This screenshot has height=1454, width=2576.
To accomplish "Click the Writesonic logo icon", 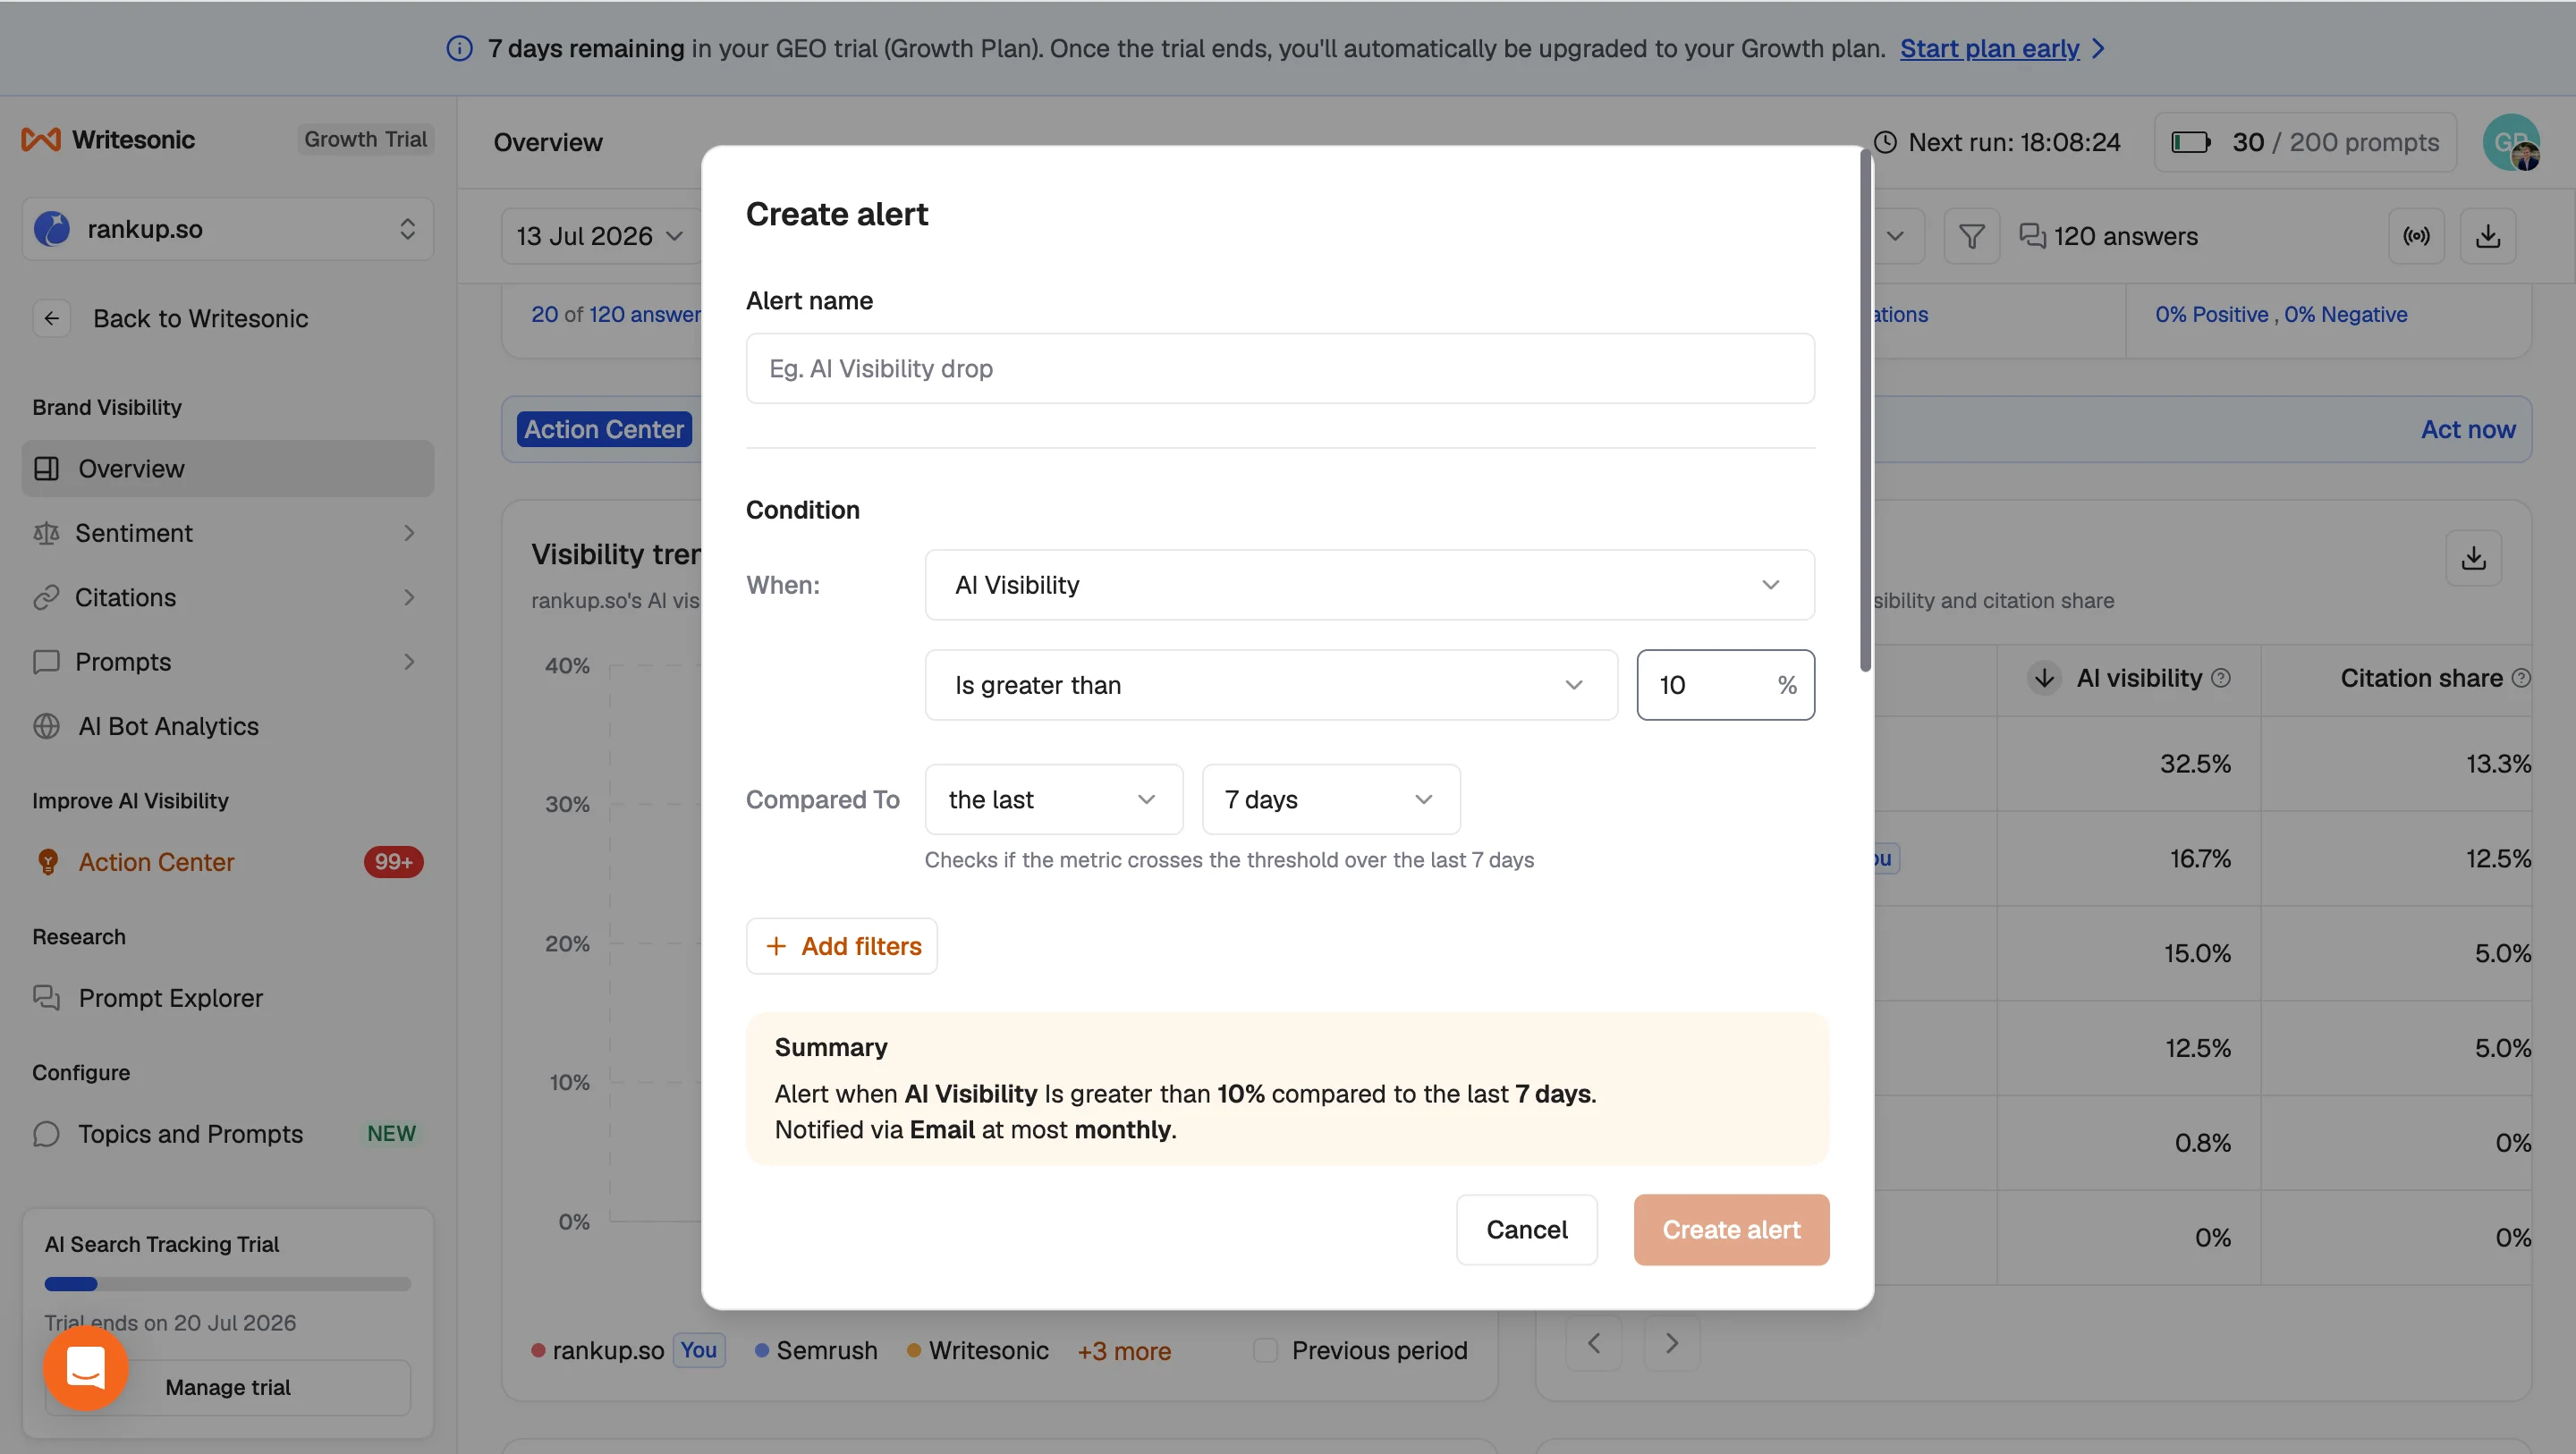I will pyautogui.click(x=41, y=140).
